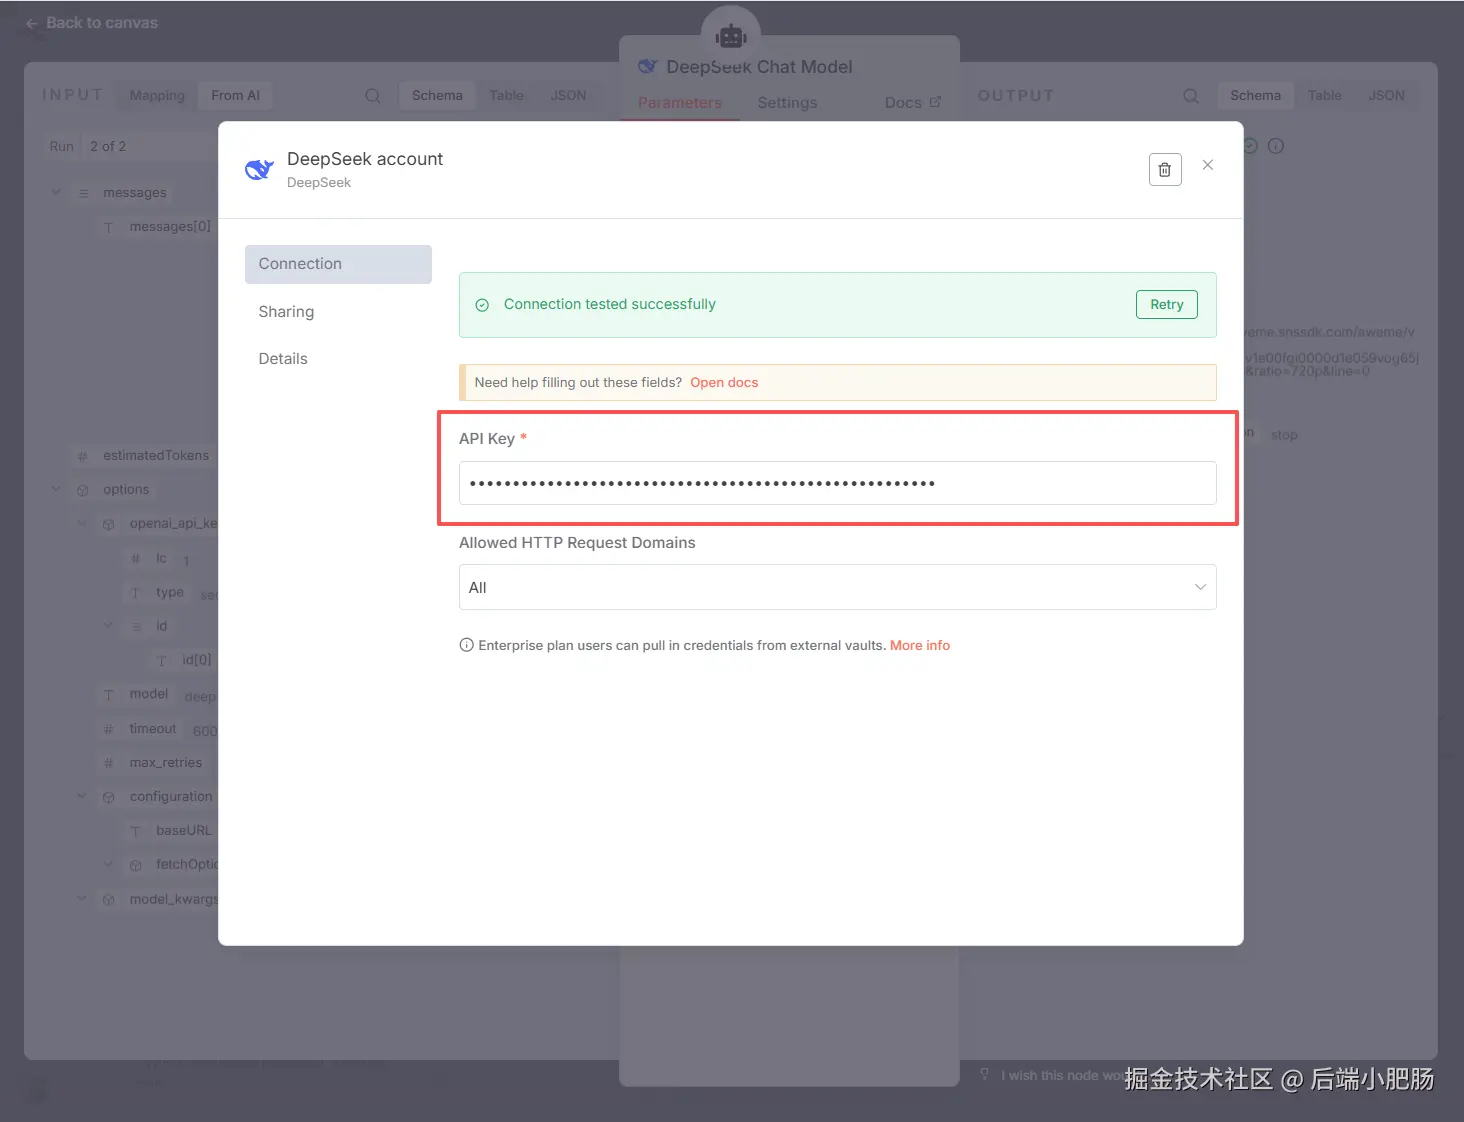This screenshot has width=1464, height=1122.
Task: Click the robot icon above the node title
Action: coord(731,37)
